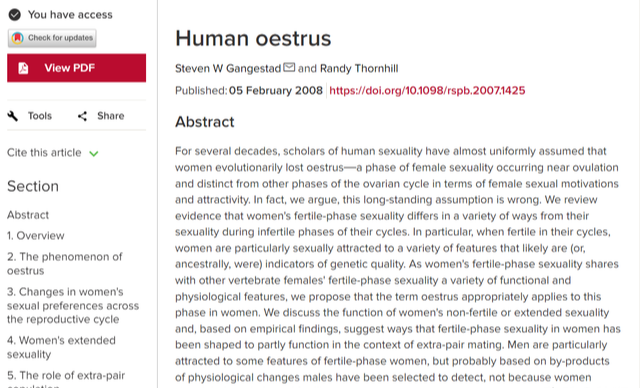Navigate to section 4. Women's extended sexuality
This screenshot has height=388, width=640.
[x=61, y=347]
